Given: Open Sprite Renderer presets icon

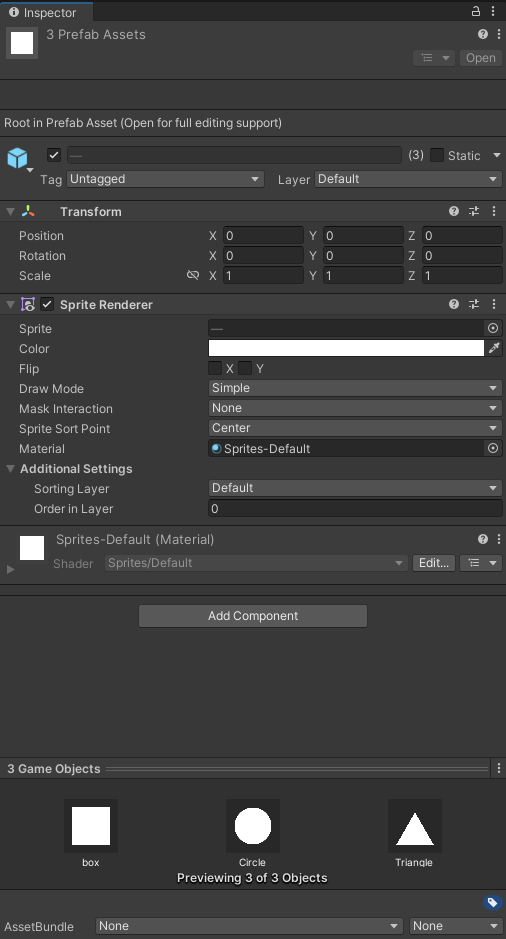Looking at the screenshot, I should point(474,304).
